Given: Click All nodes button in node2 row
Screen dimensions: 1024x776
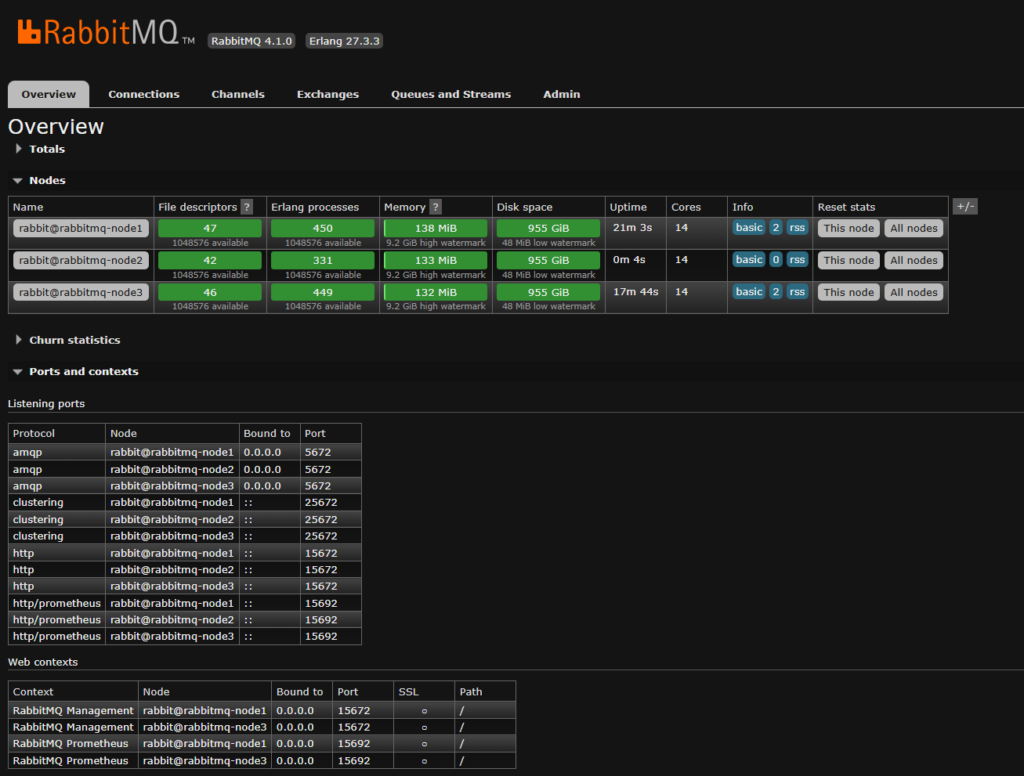Looking at the screenshot, I should point(914,260).
